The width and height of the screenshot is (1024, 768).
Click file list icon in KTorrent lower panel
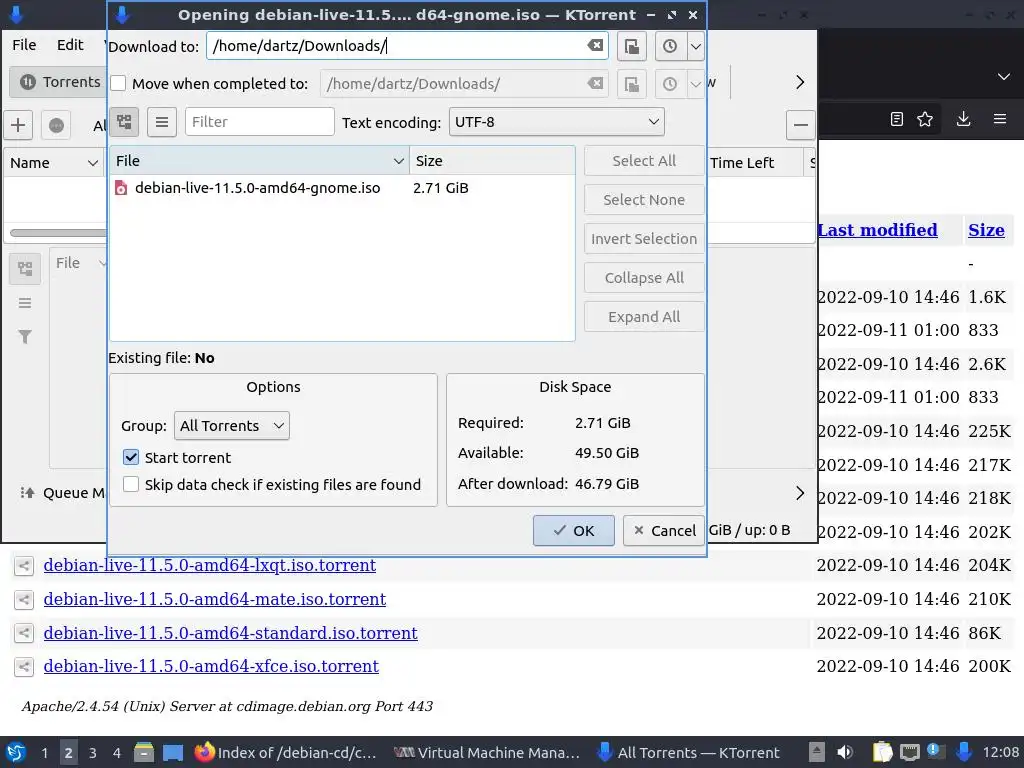tap(25, 303)
